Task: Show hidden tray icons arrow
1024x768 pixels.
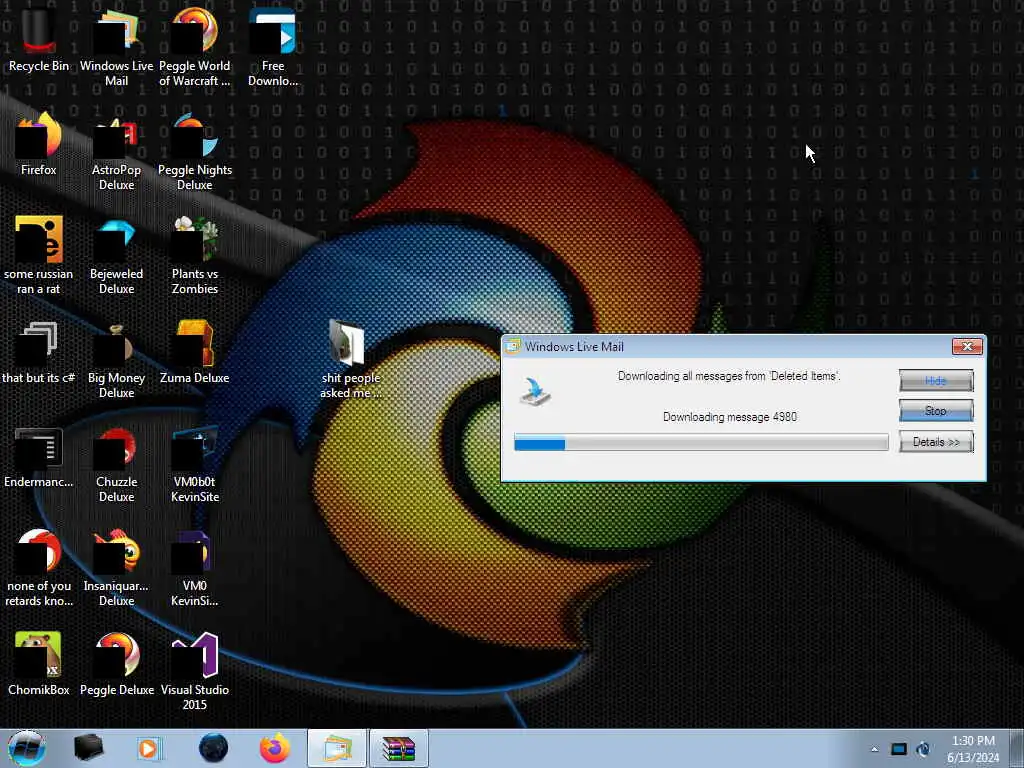Action: [874, 749]
